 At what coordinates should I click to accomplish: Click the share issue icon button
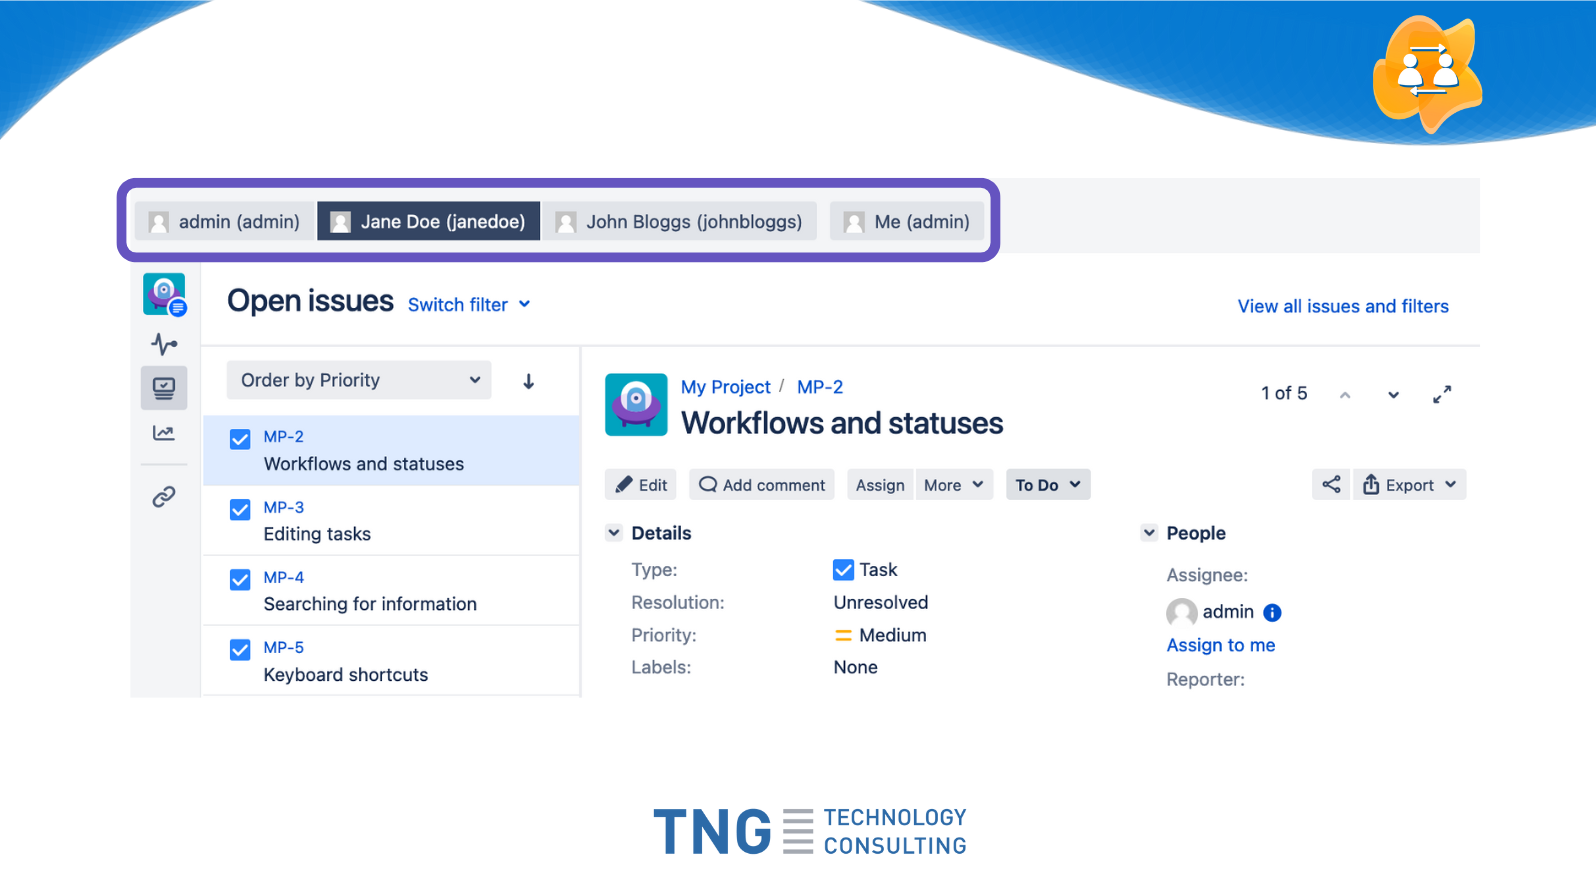pos(1331,485)
